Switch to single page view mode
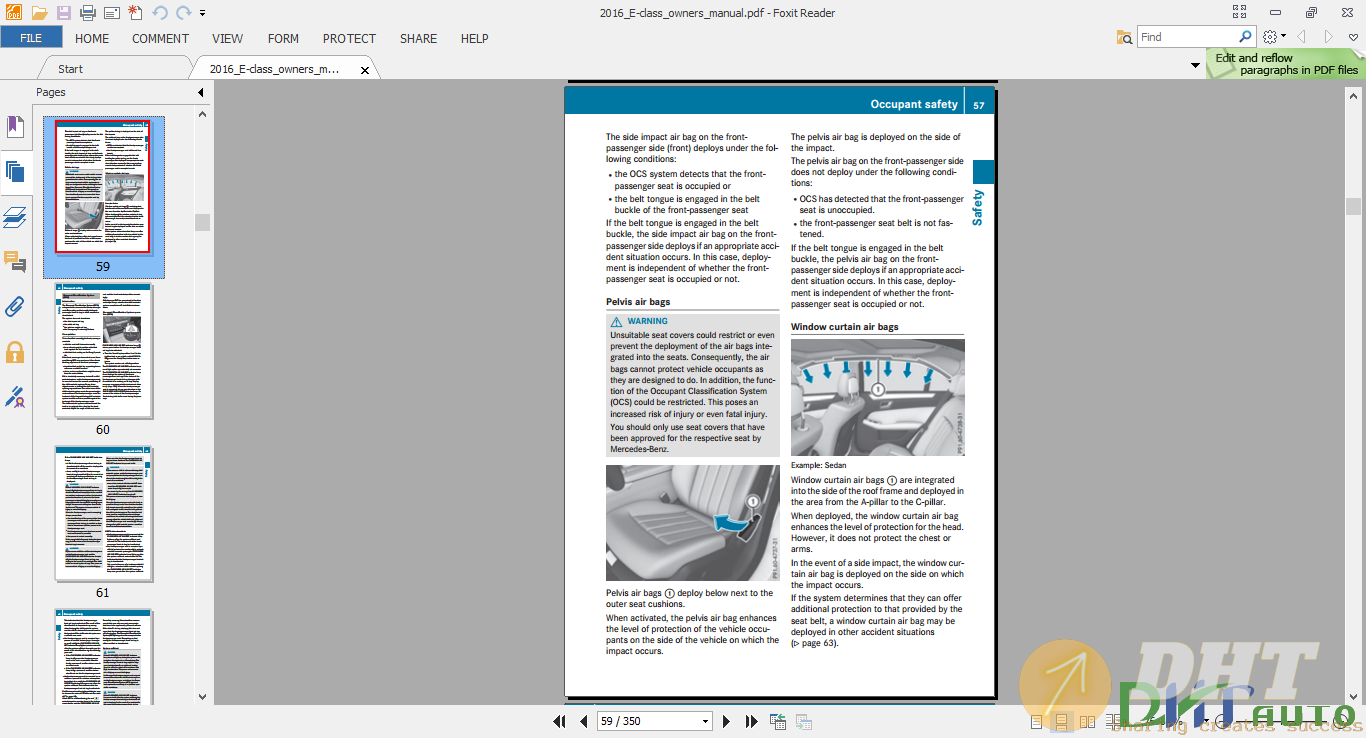 (x=1036, y=721)
